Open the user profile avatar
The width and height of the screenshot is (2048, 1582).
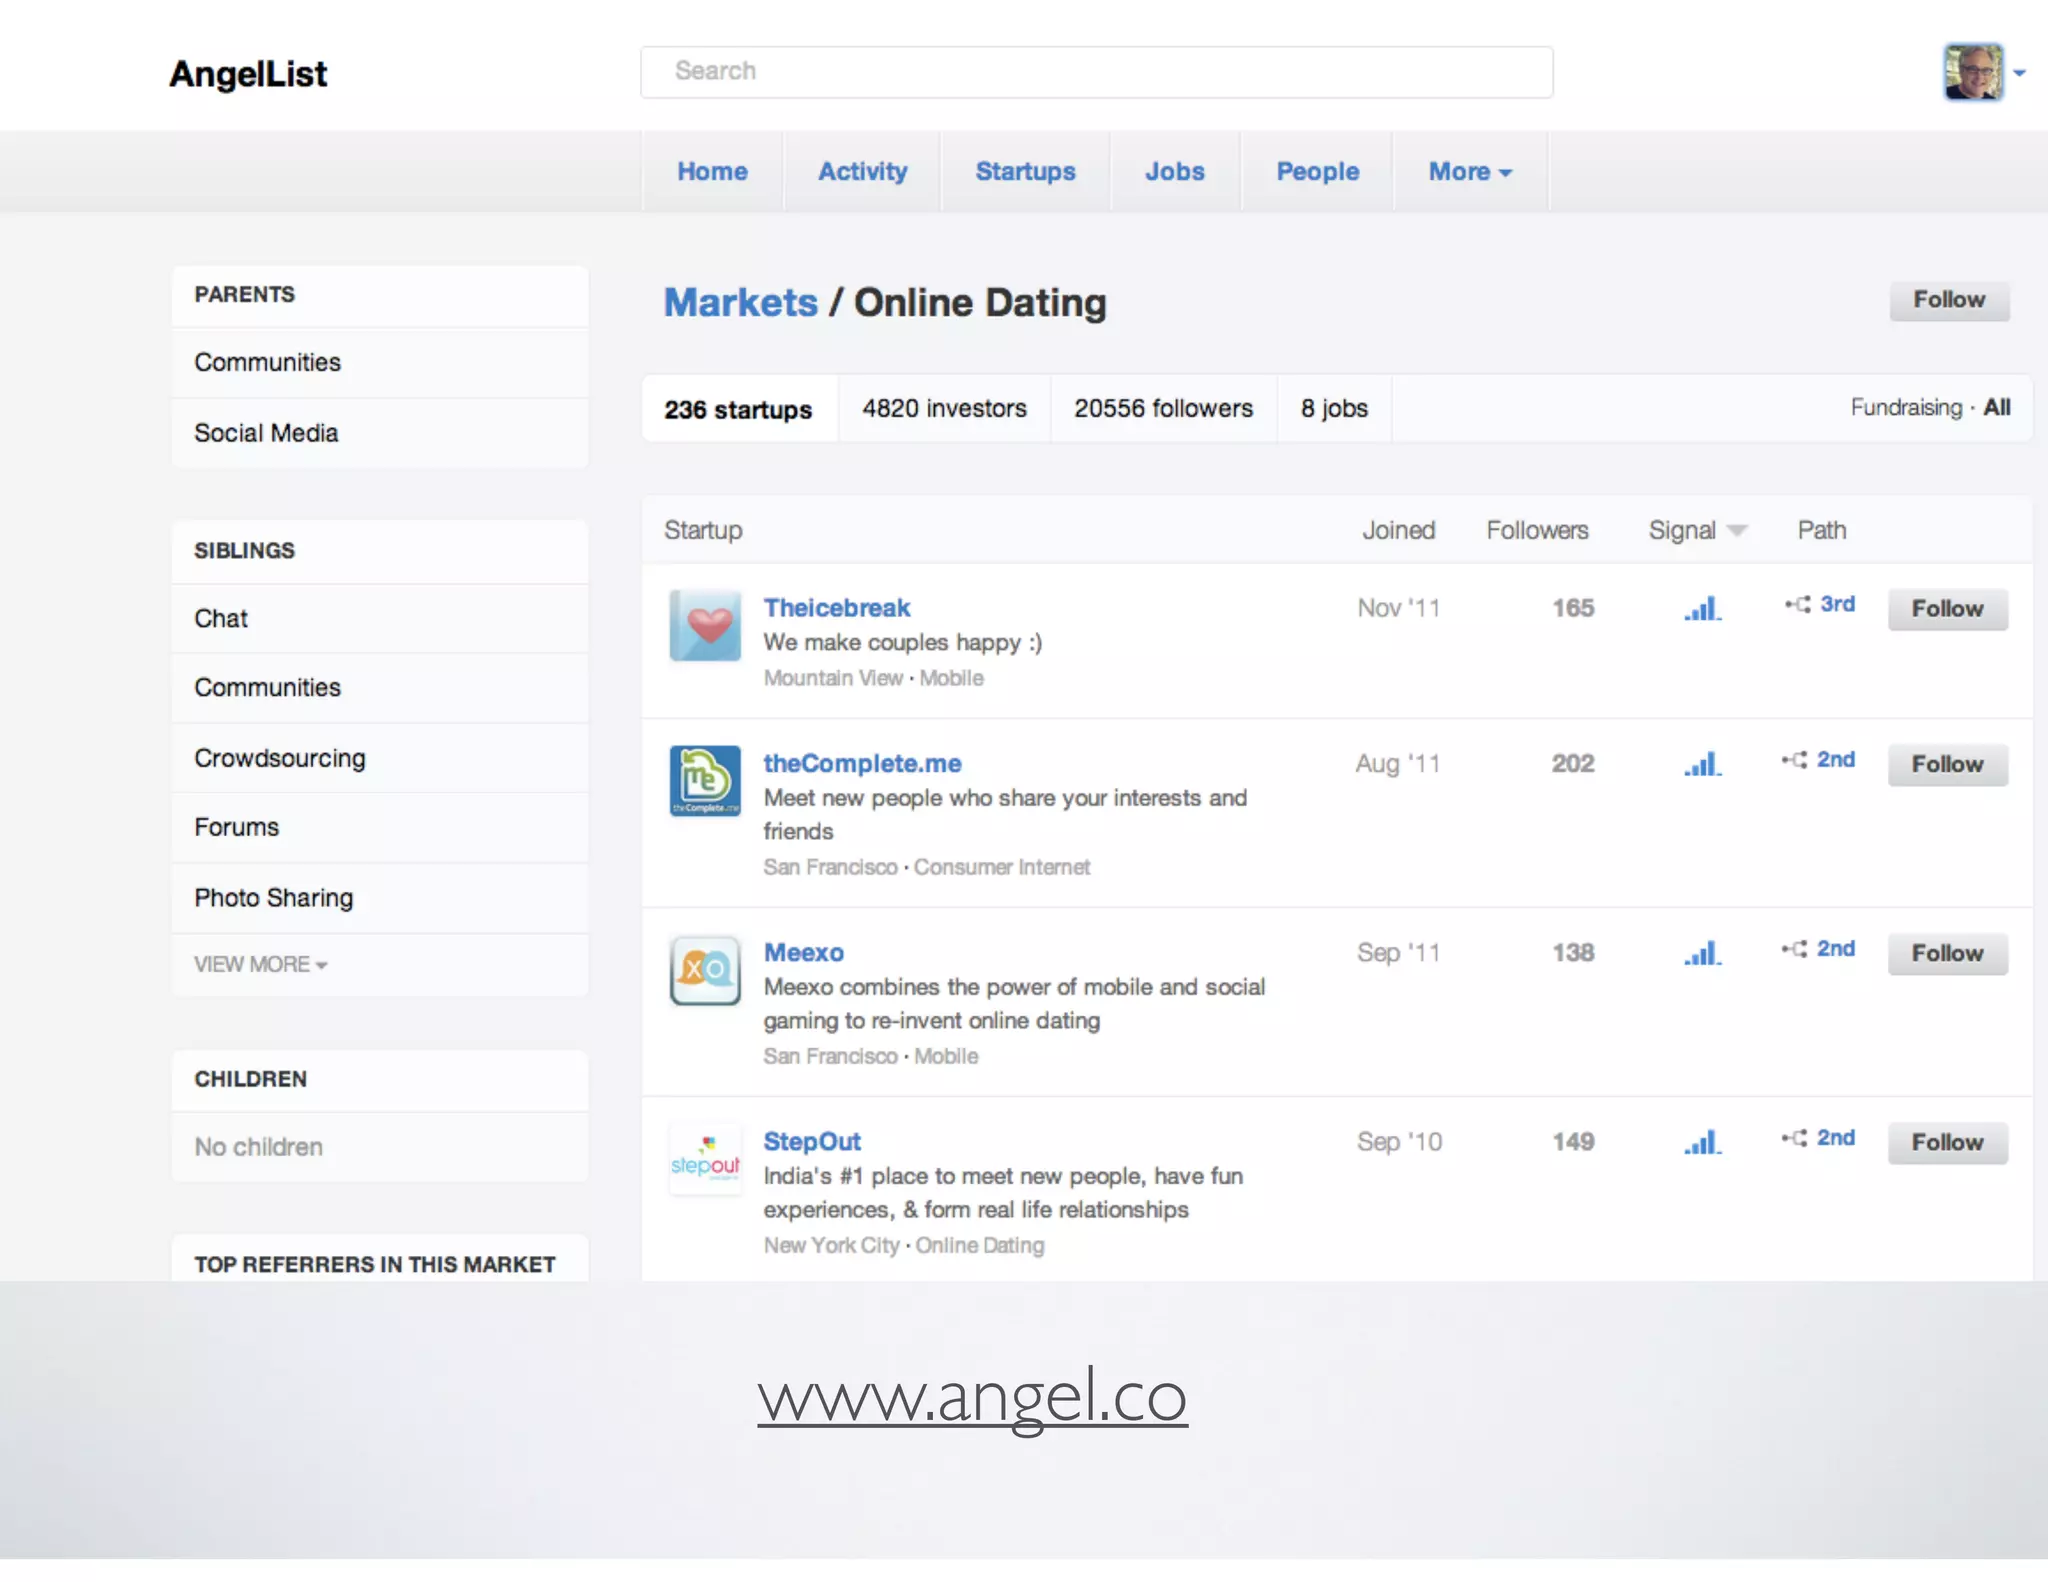[x=1973, y=72]
